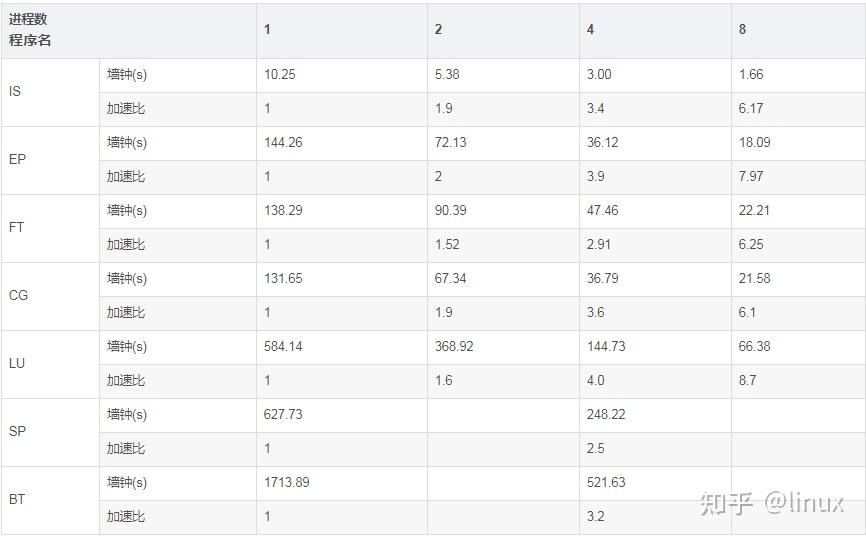The height and width of the screenshot is (537, 866).
Task: Click the EP program name cell
Action: point(17,160)
